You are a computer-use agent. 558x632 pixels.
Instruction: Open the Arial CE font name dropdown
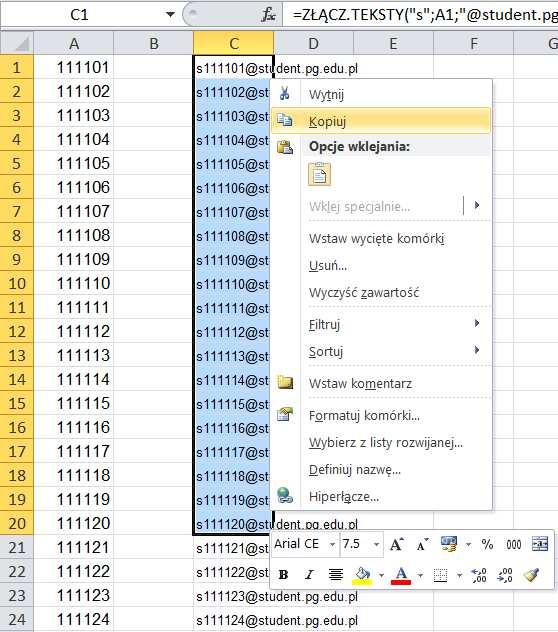point(333,545)
